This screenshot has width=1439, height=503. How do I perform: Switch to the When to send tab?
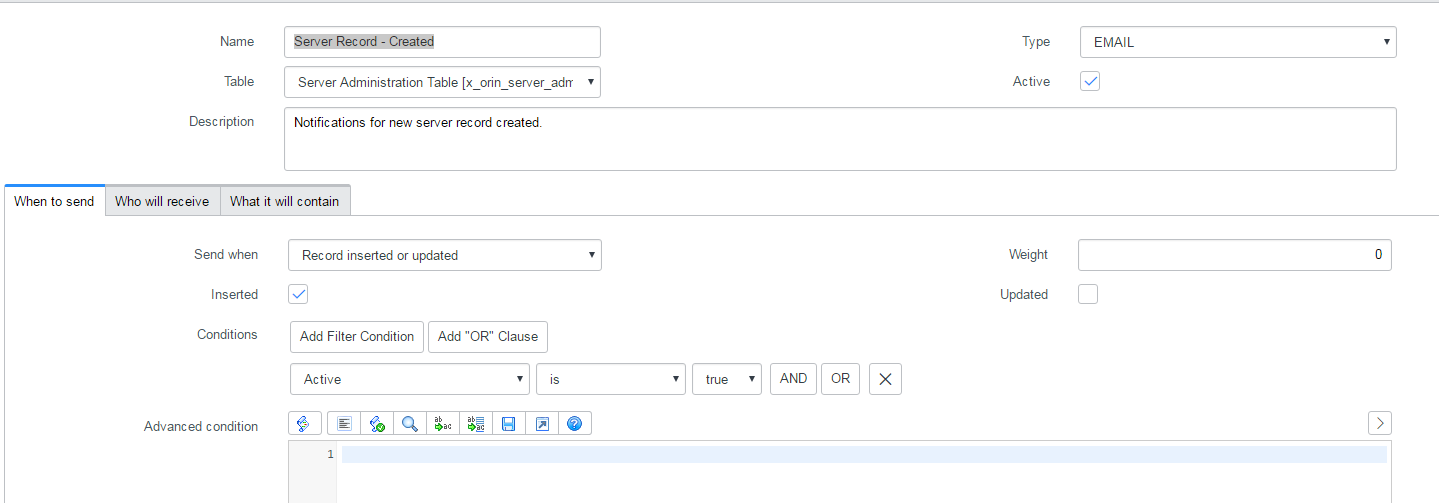click(x=54, y=201)
